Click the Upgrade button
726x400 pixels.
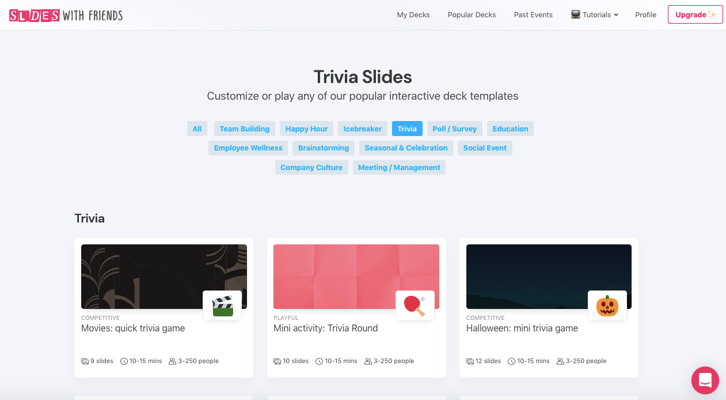[695, 15]
